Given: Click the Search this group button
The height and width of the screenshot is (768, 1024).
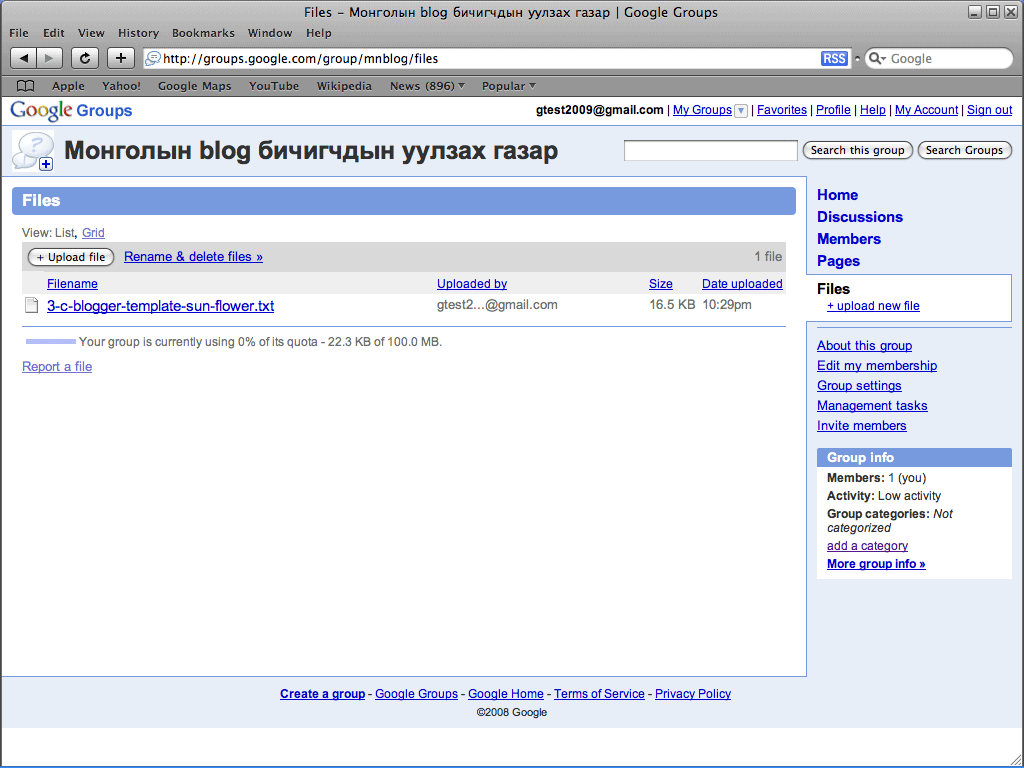Looking at the screenshot, I should pyautogui.click(x=857, y=150).
